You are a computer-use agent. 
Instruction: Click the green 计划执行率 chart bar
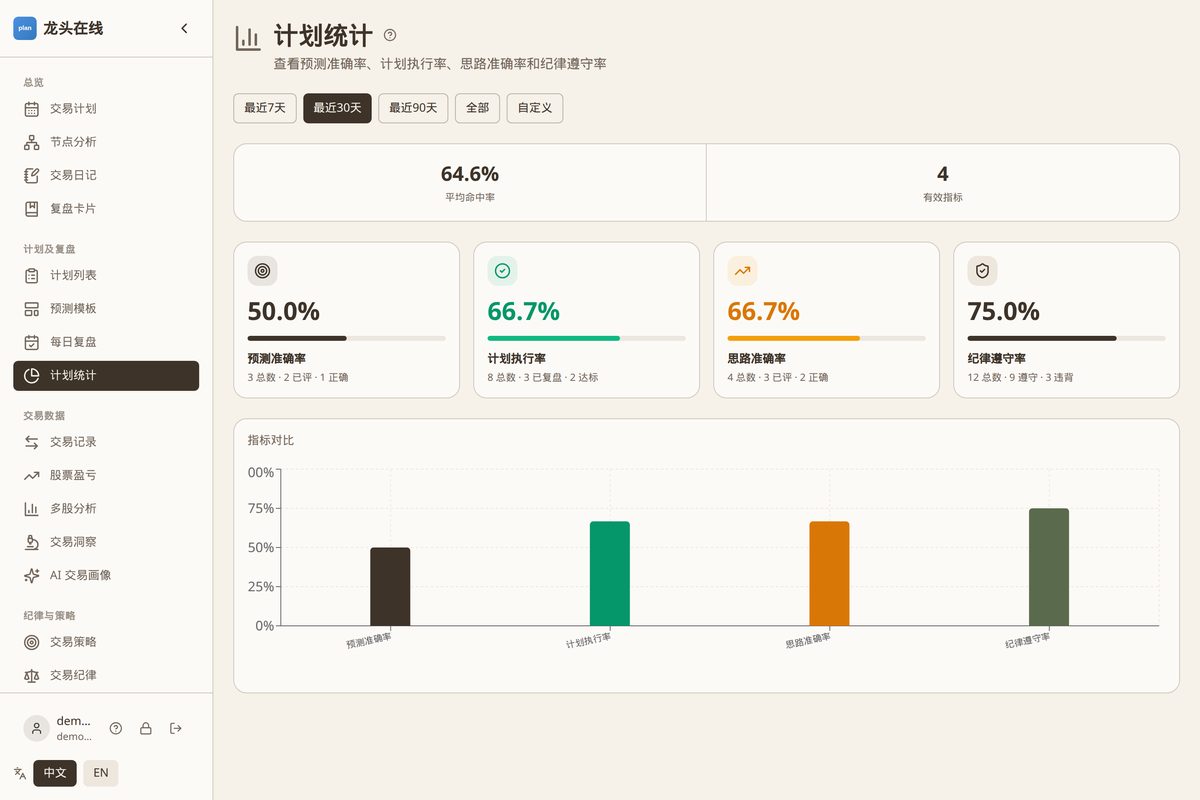[610, 574]
